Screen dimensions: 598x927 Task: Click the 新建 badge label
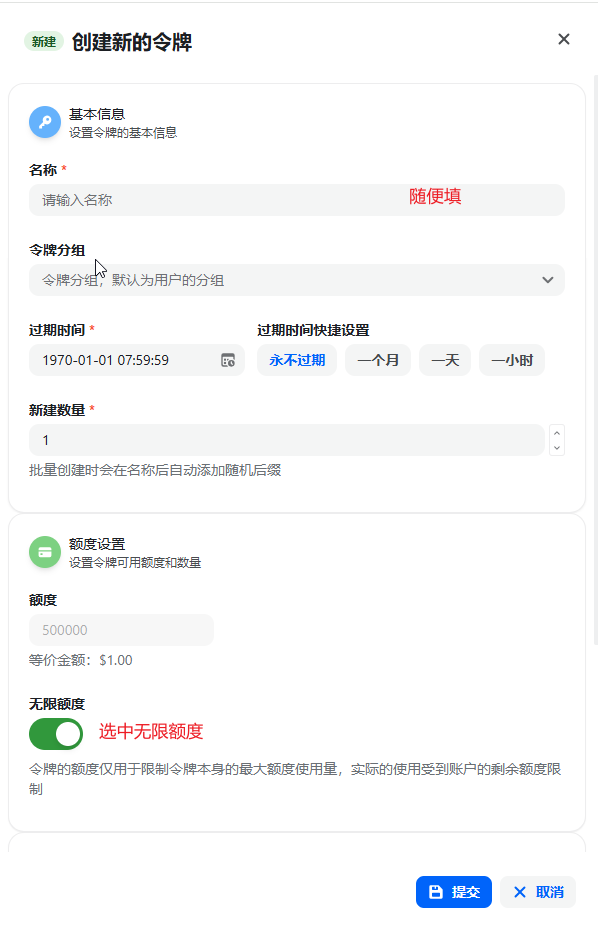pyautogui.click(x=44, y=42)
